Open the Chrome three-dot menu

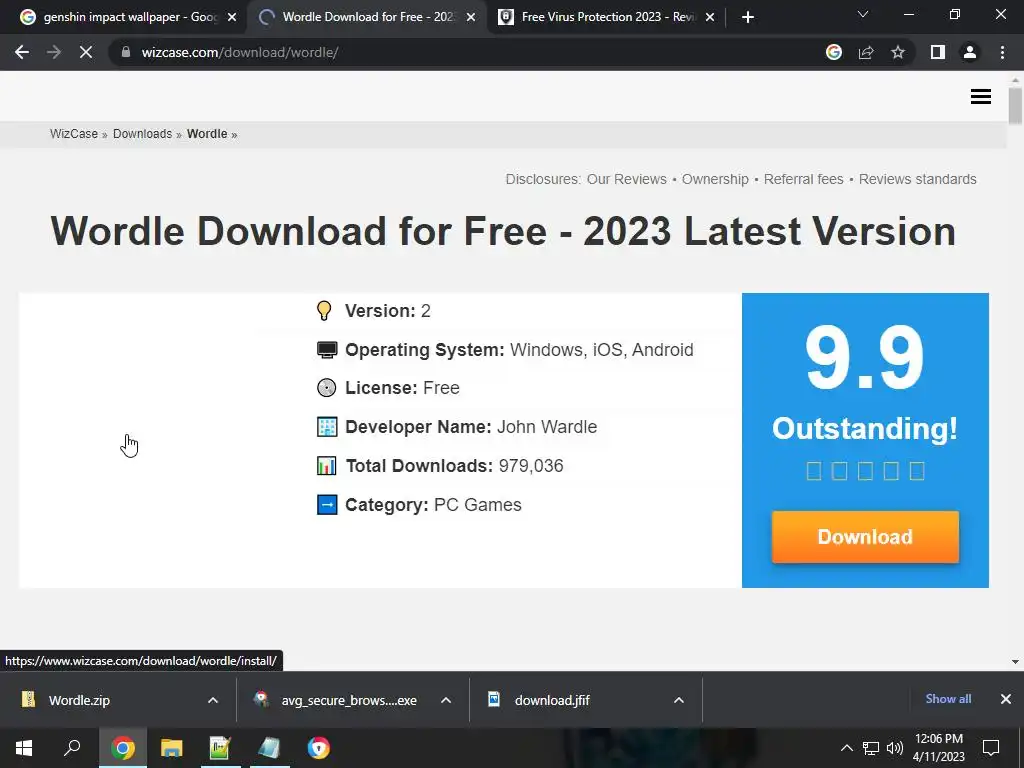pyautogui.click(x=1002, y=52)
